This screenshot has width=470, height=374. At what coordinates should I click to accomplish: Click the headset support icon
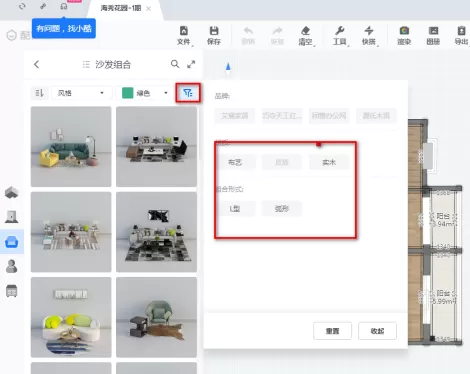coord(64,6)
